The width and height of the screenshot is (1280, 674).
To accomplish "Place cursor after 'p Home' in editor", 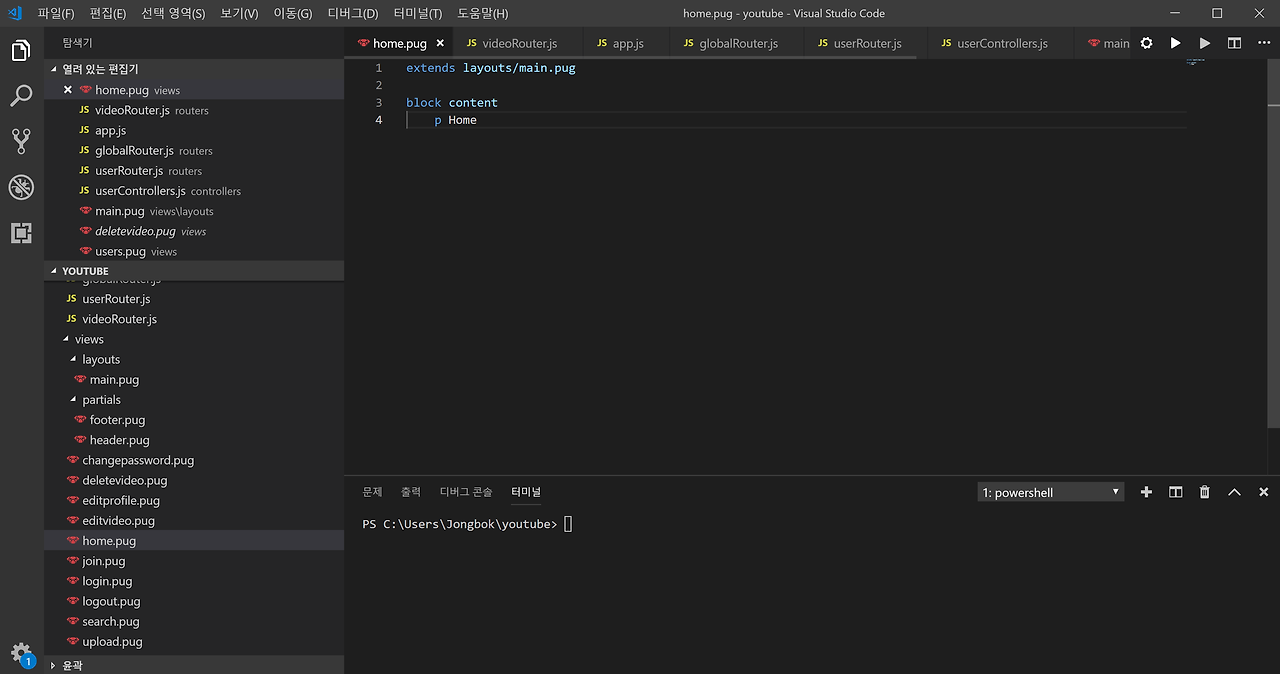I will pos(478,120).
